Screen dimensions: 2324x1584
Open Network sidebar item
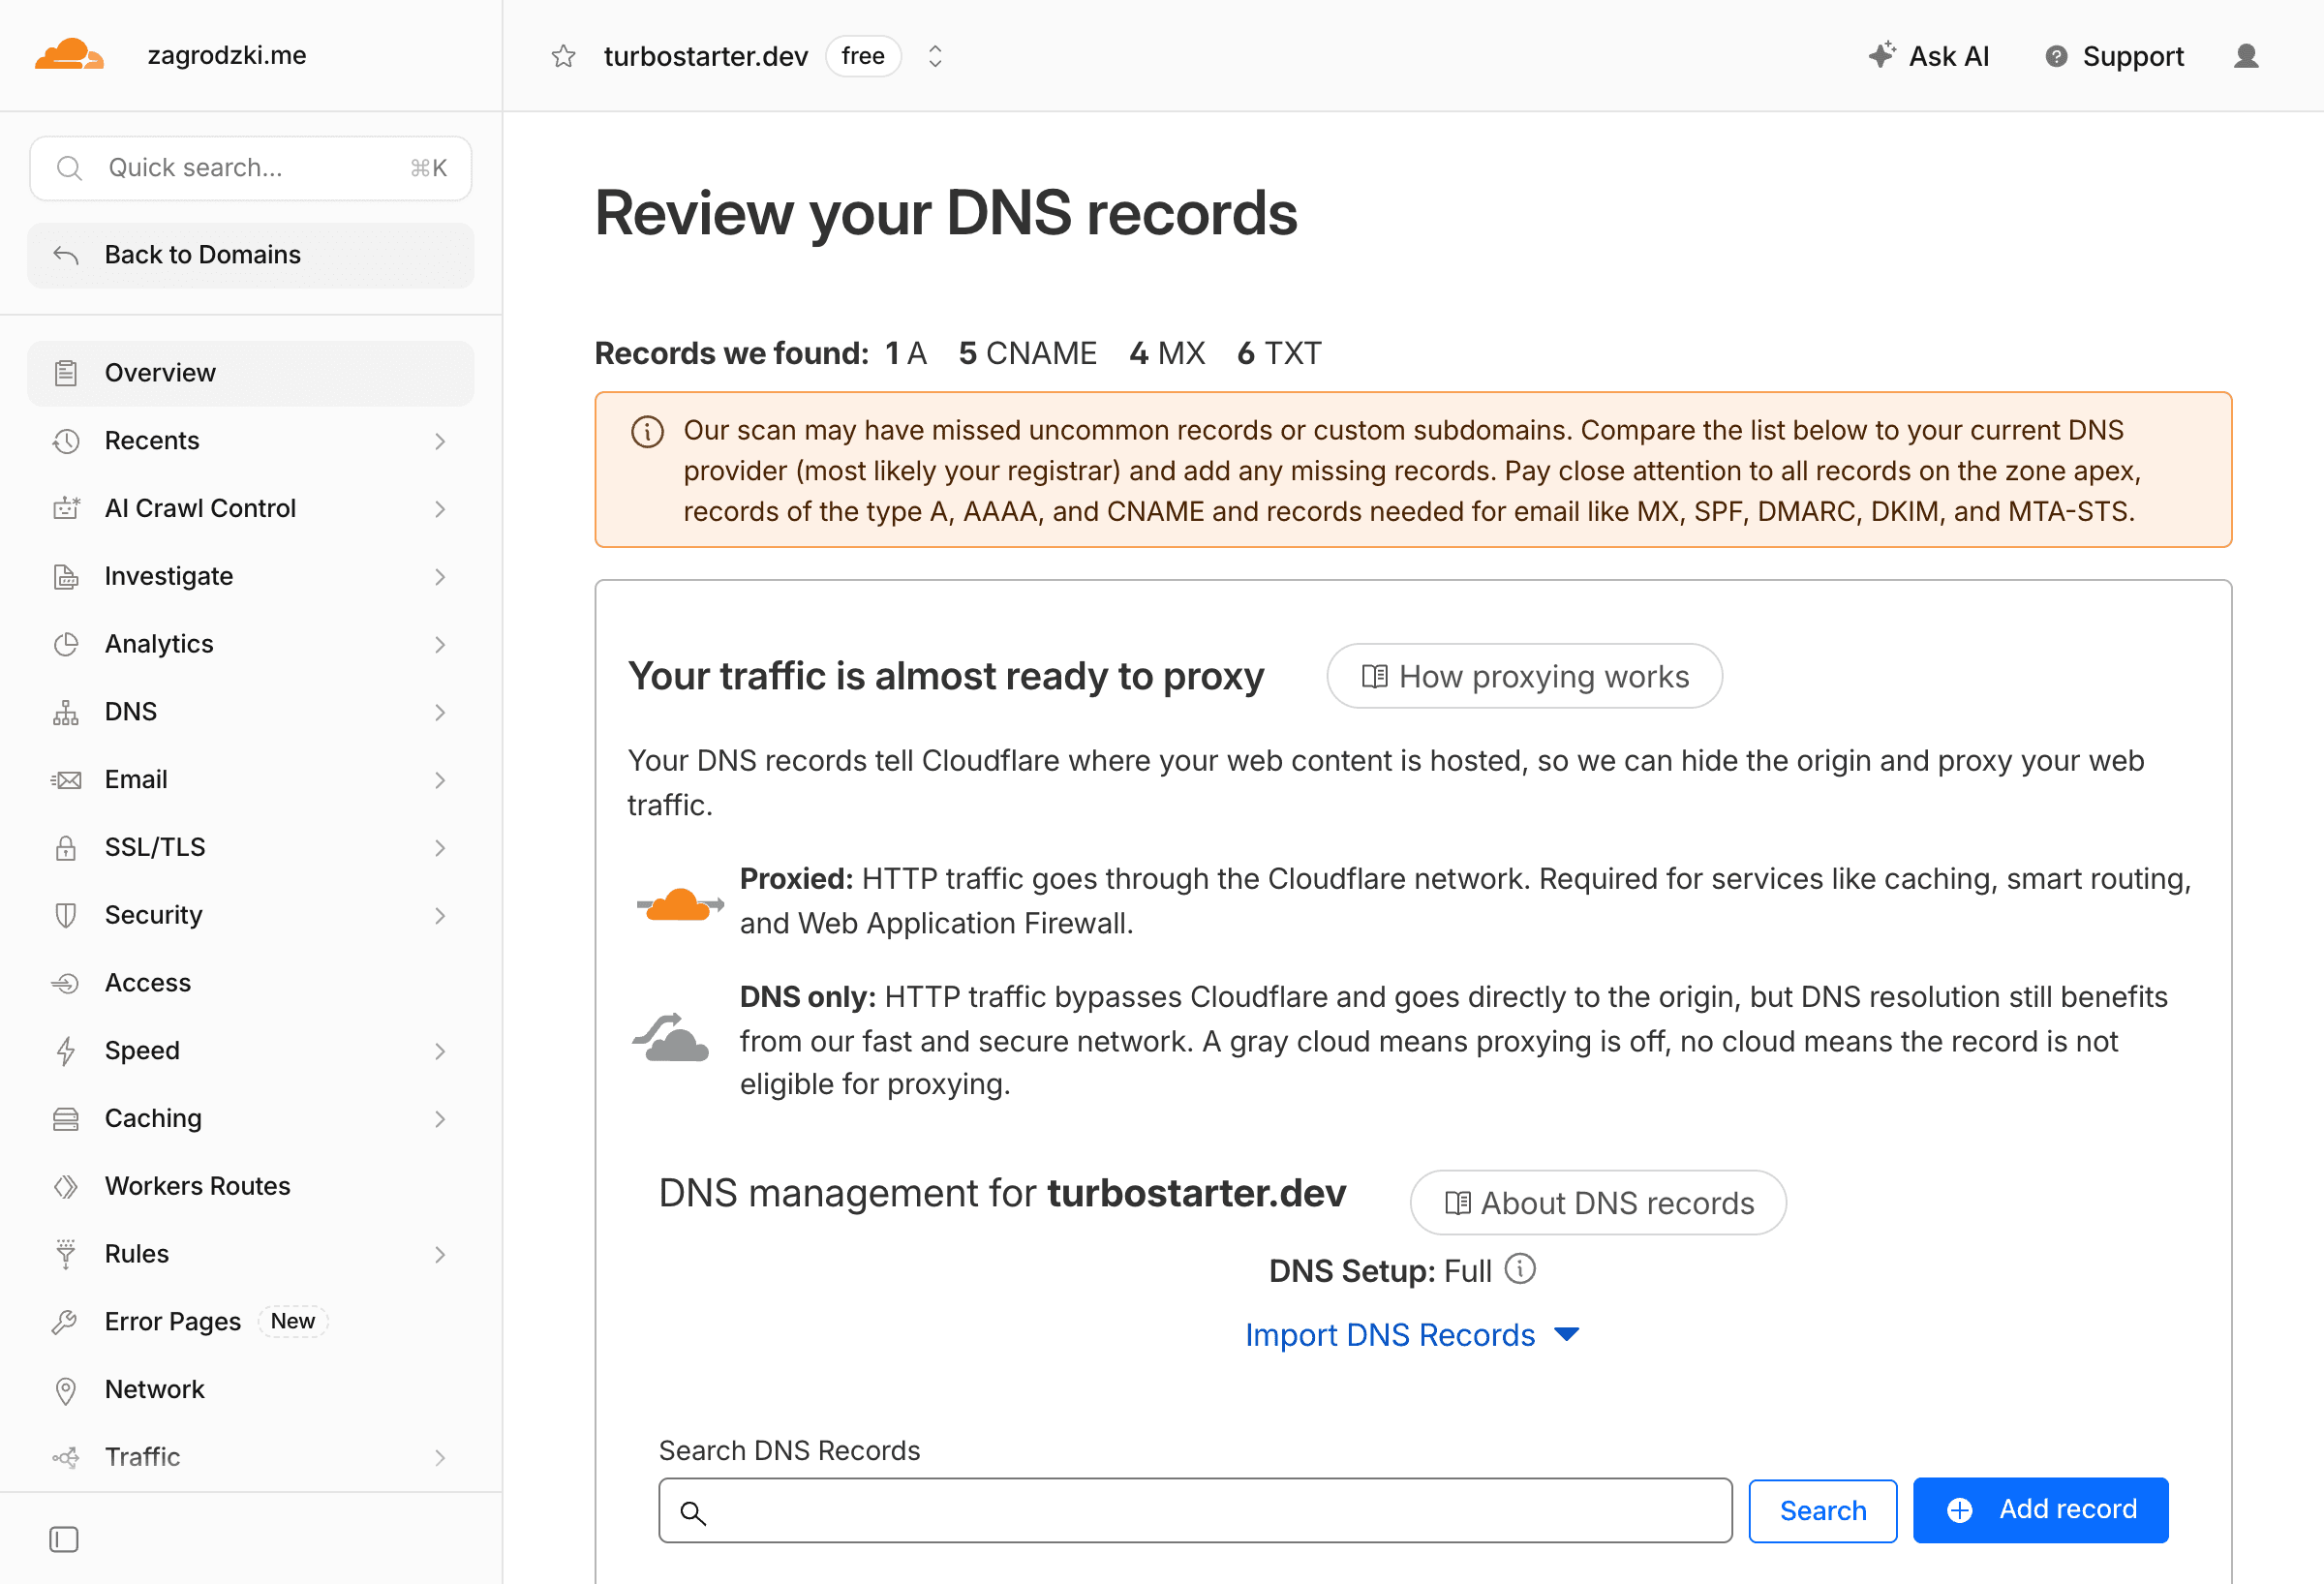[x=251, y=1390]
